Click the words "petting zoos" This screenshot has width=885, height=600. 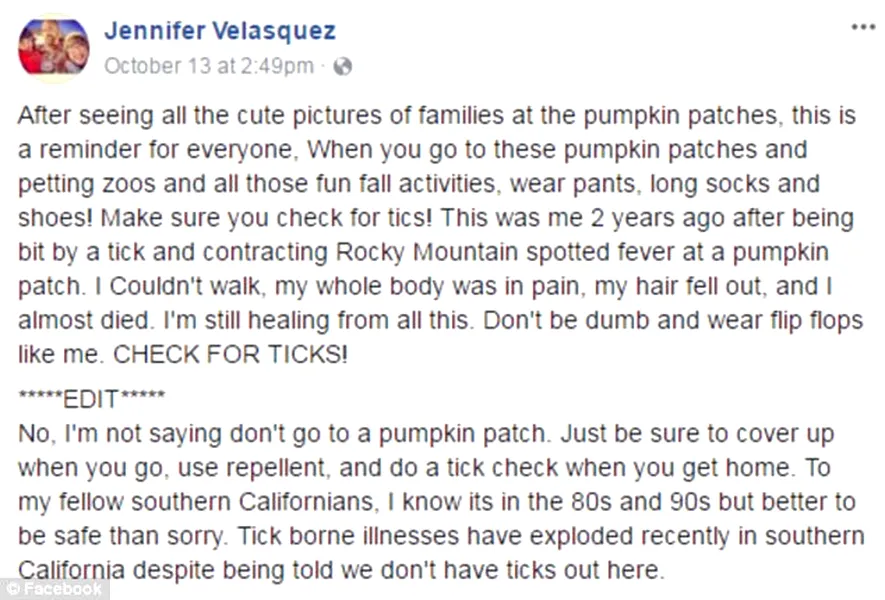[x=68, y=185]
